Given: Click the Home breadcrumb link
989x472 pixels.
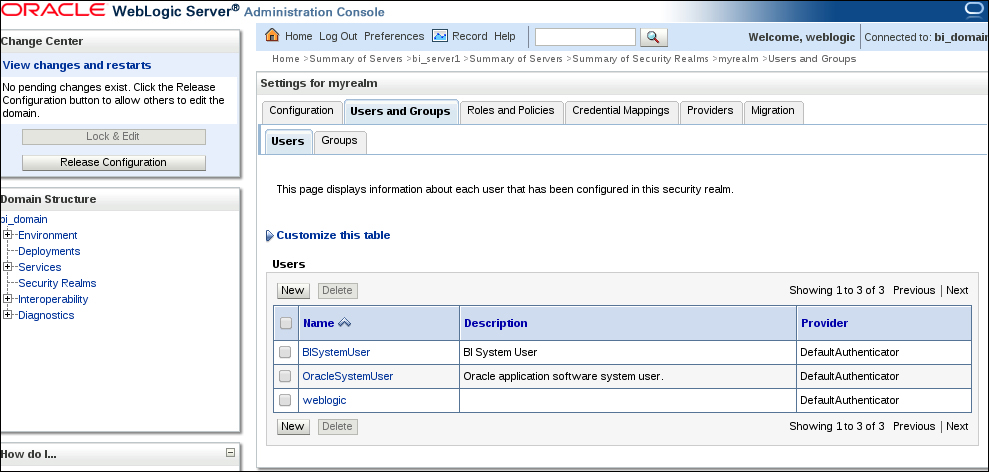Looking at the screenshot, I should [286, 59].
